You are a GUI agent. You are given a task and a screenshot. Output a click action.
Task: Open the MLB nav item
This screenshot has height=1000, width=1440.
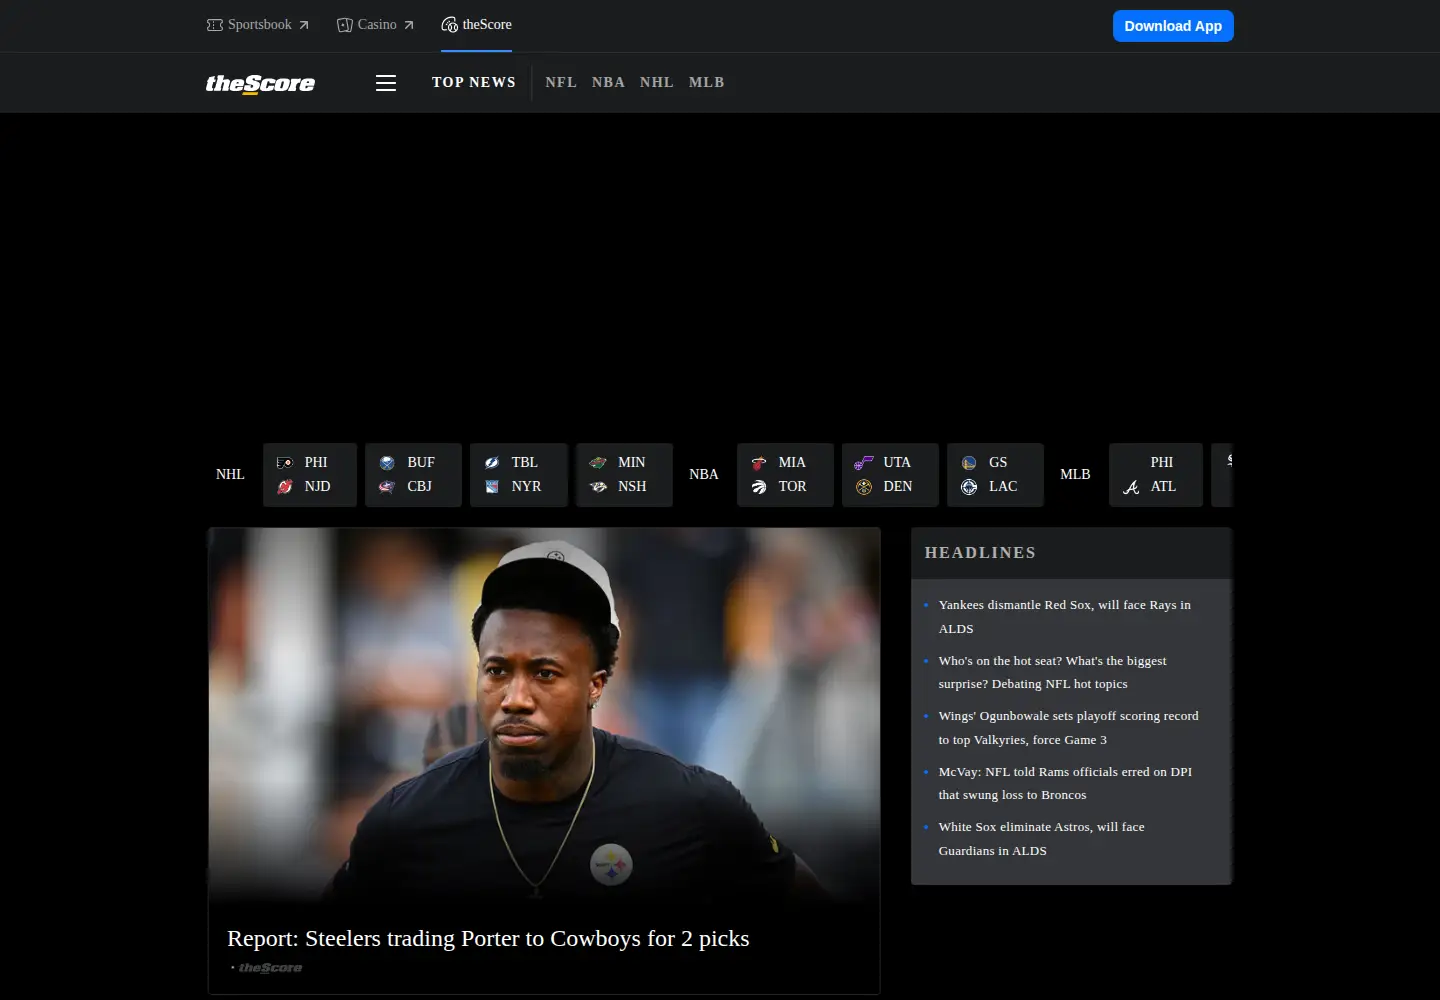pos(707,83)
